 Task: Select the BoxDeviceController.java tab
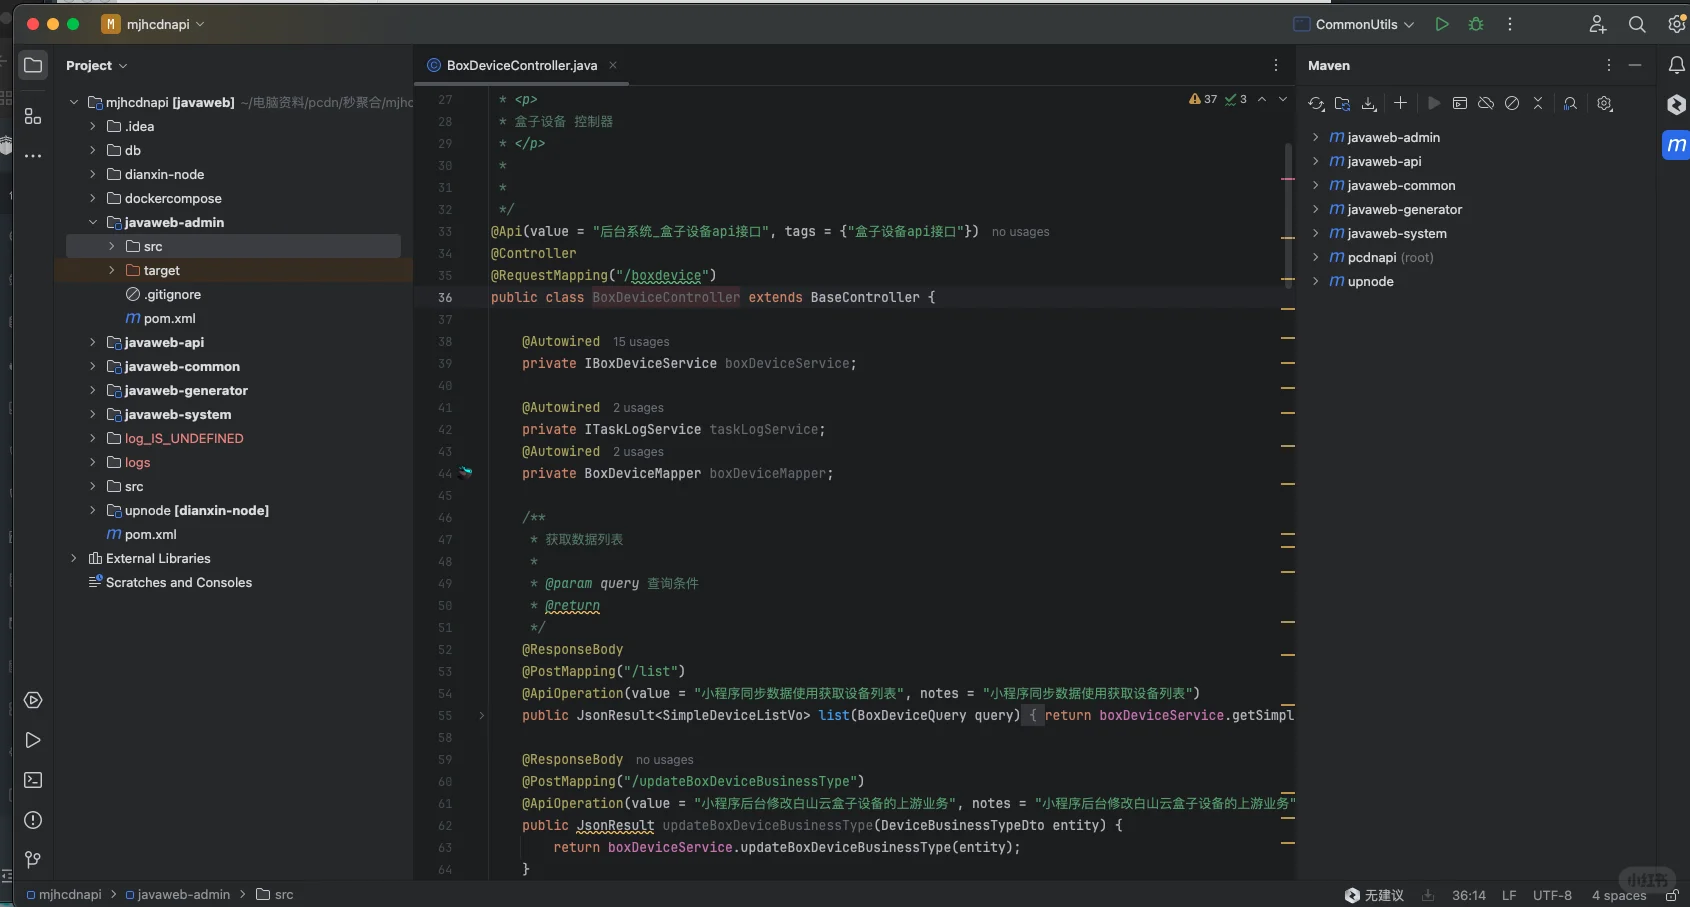click(x=521, y=65)
